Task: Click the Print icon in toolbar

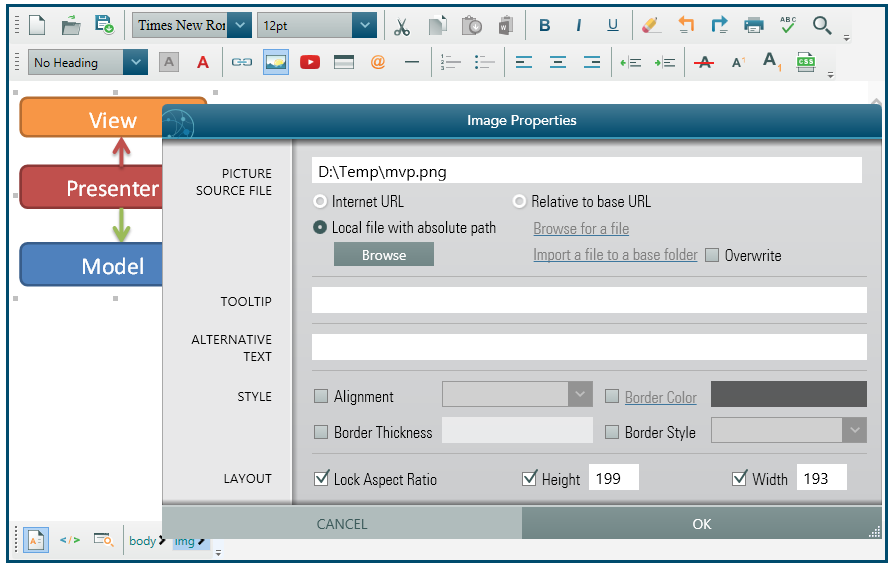Action: [754, 26]
